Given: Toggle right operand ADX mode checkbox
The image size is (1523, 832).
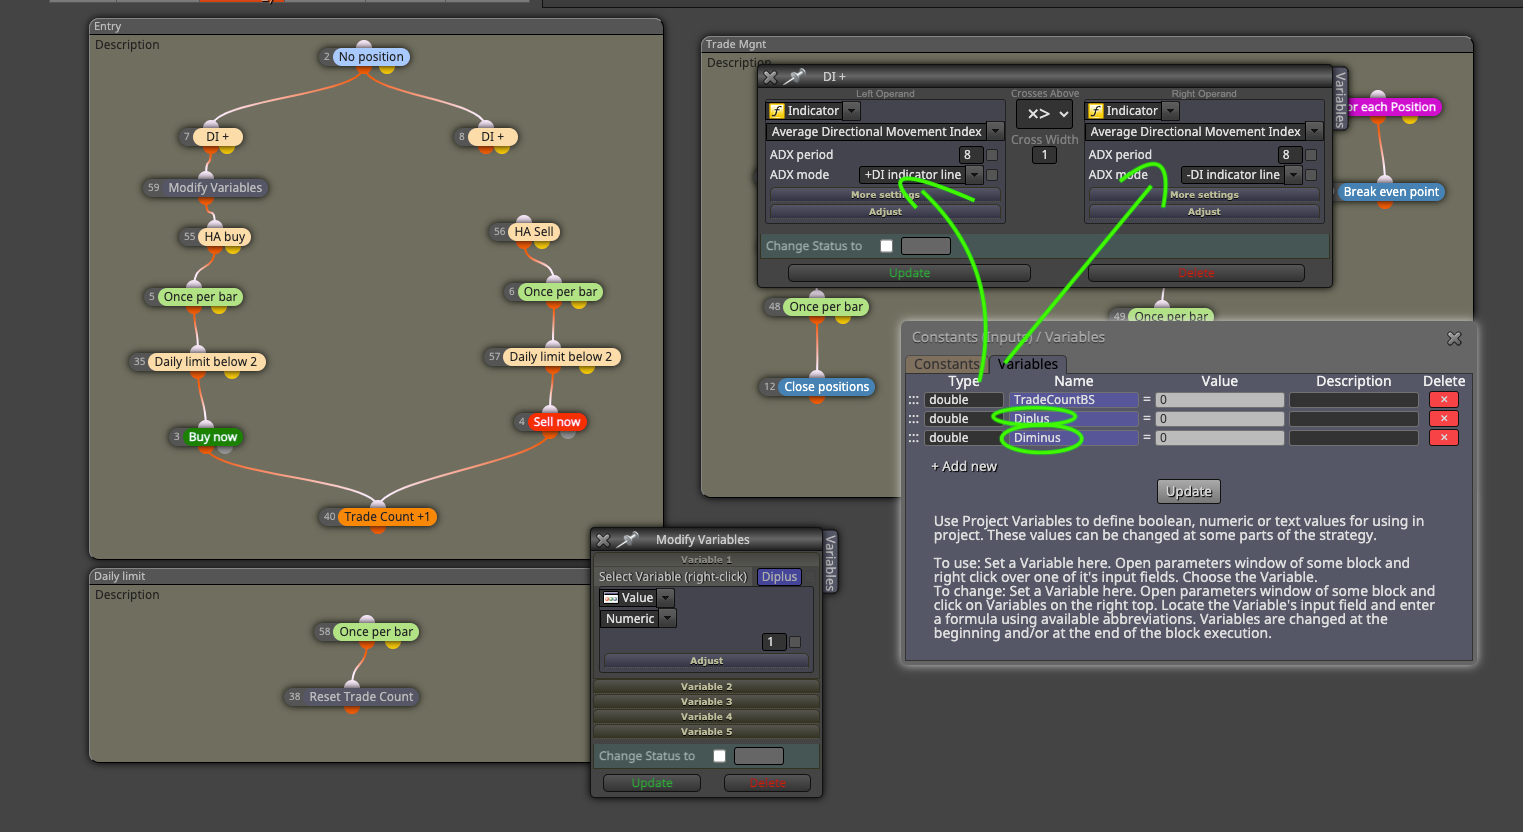Looking at the screenshot, I should [1311, 175].
